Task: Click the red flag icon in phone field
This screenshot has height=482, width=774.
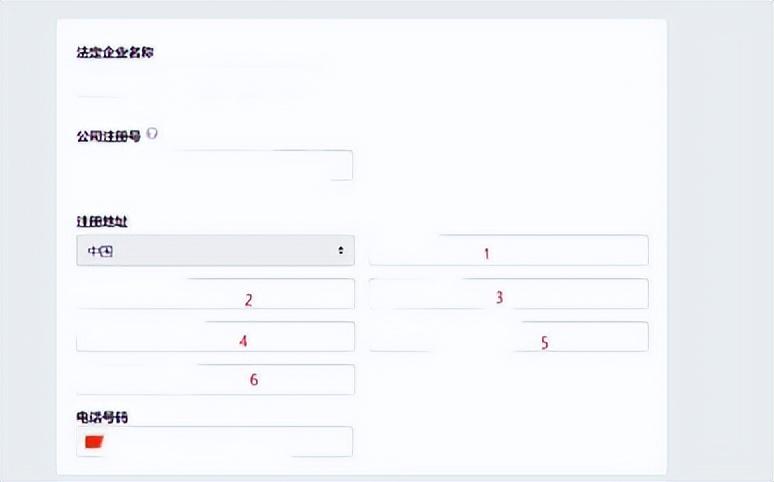Action: coord(94,442)
